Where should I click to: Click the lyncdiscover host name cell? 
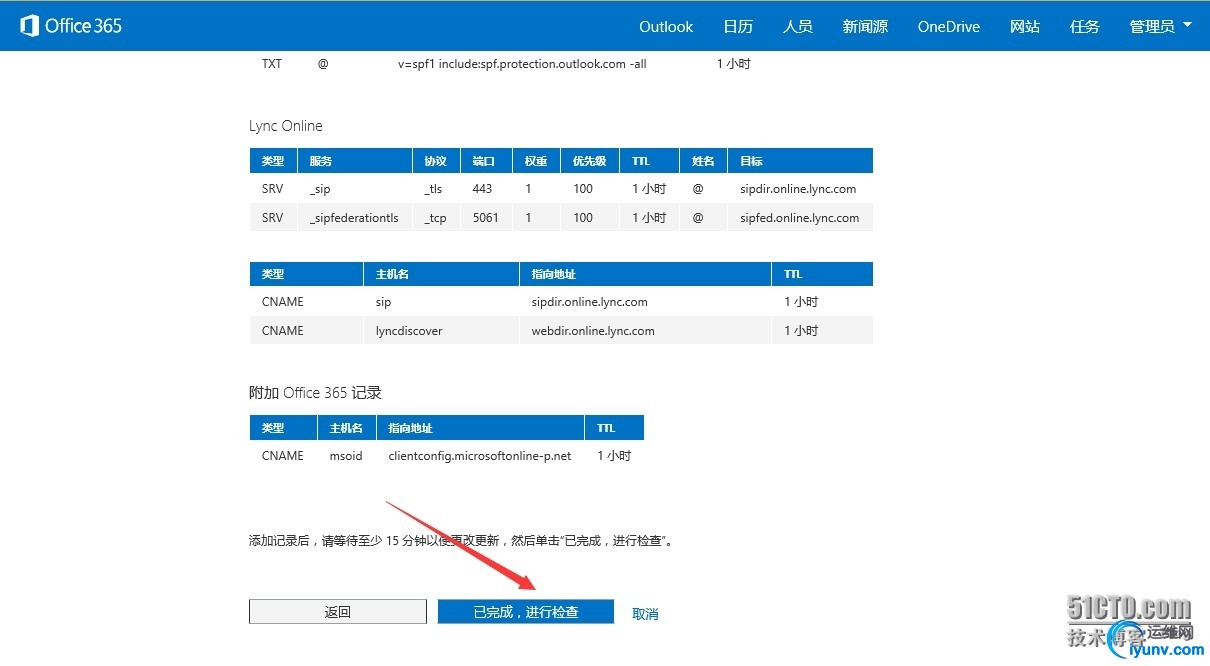point(441,331)
